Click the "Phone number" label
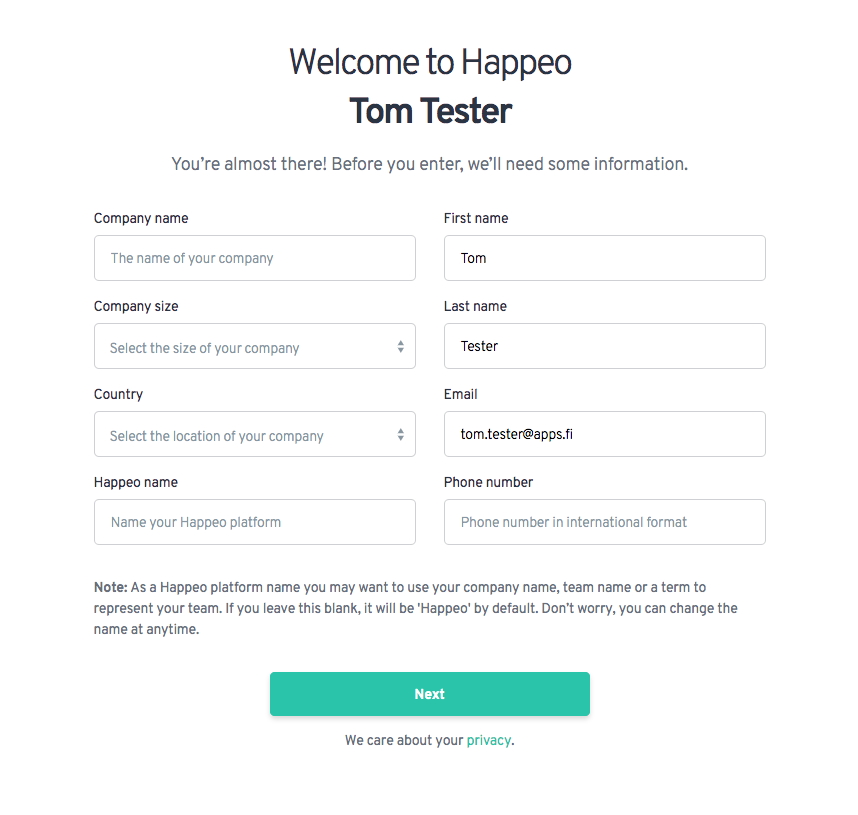This screenshot has height=815, width=858. tap(488, 482)
